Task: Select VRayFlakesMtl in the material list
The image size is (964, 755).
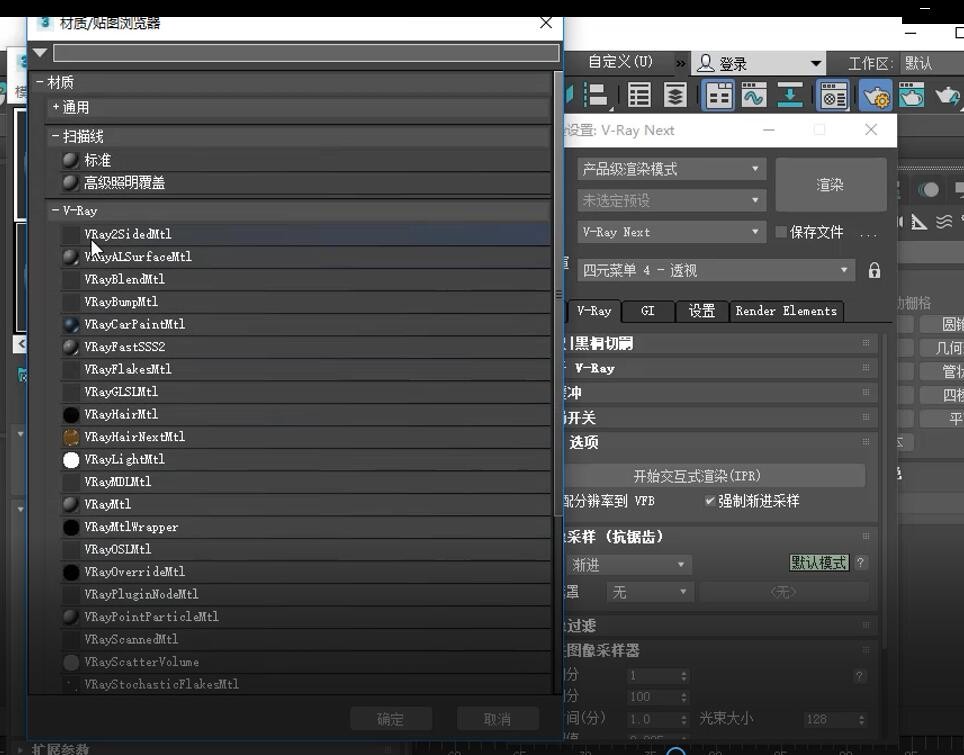Action: pyautogui.click(x=305, y=370)
